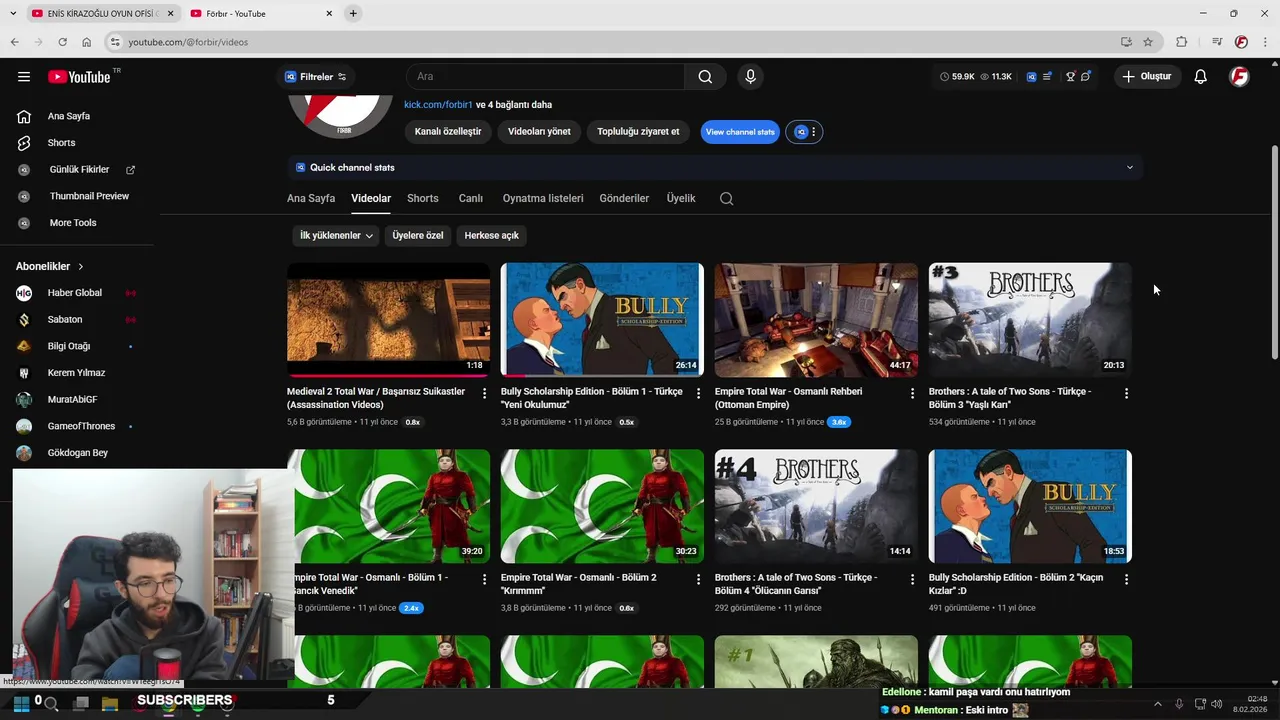
Task: Open the Bully Bölüm 1 video thumbnail
Action: tap(602, 320)
